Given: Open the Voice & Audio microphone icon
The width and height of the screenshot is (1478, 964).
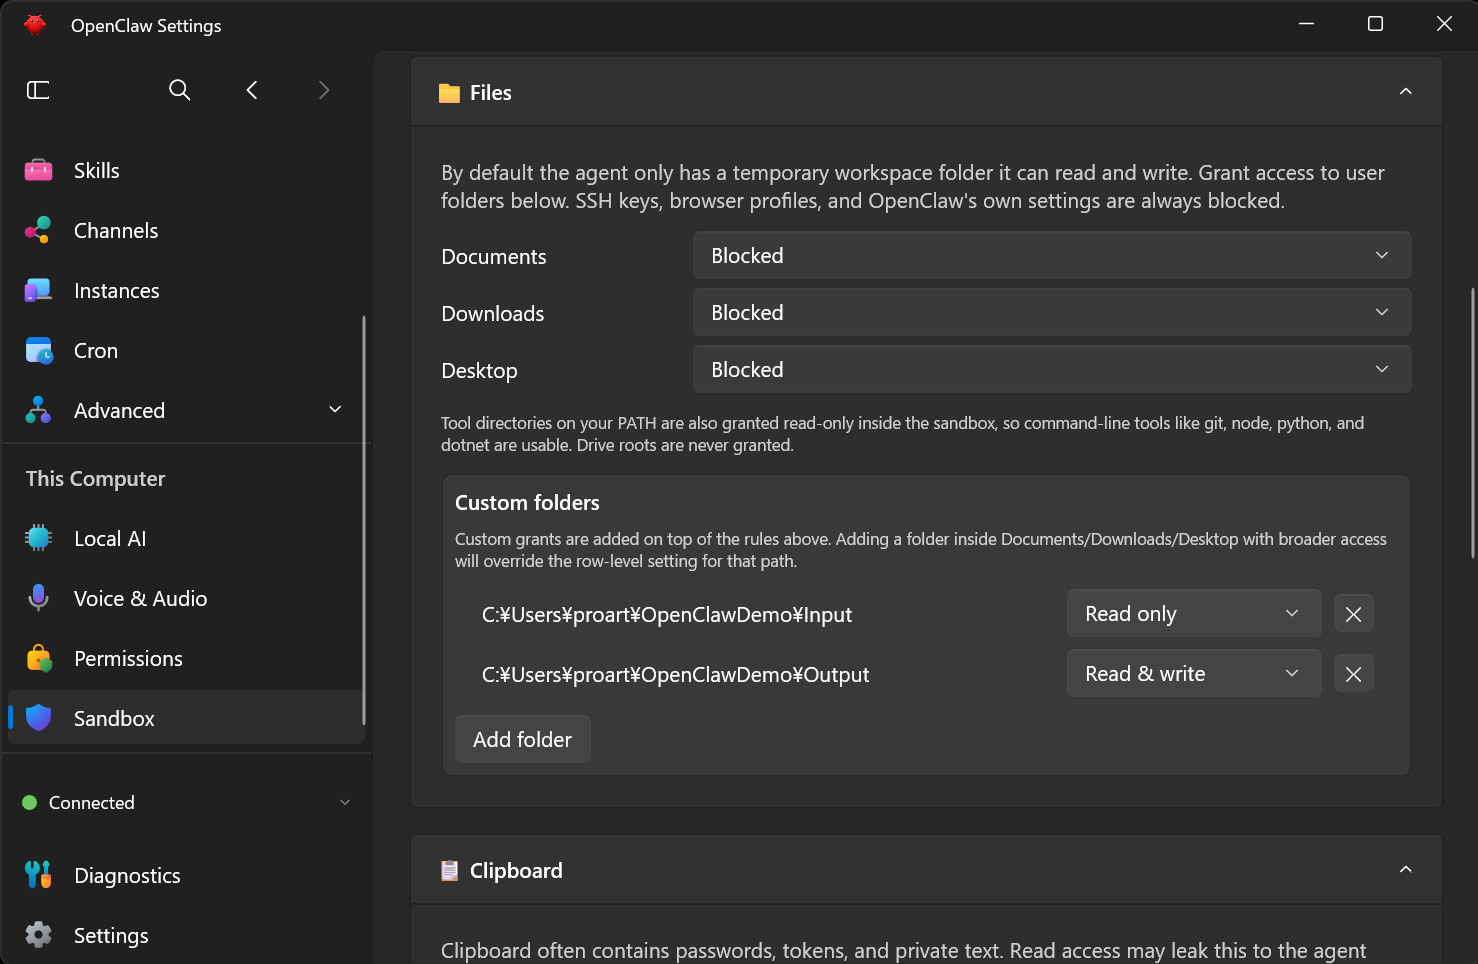Looking at the screenshot, I should [x=38, y=598].
